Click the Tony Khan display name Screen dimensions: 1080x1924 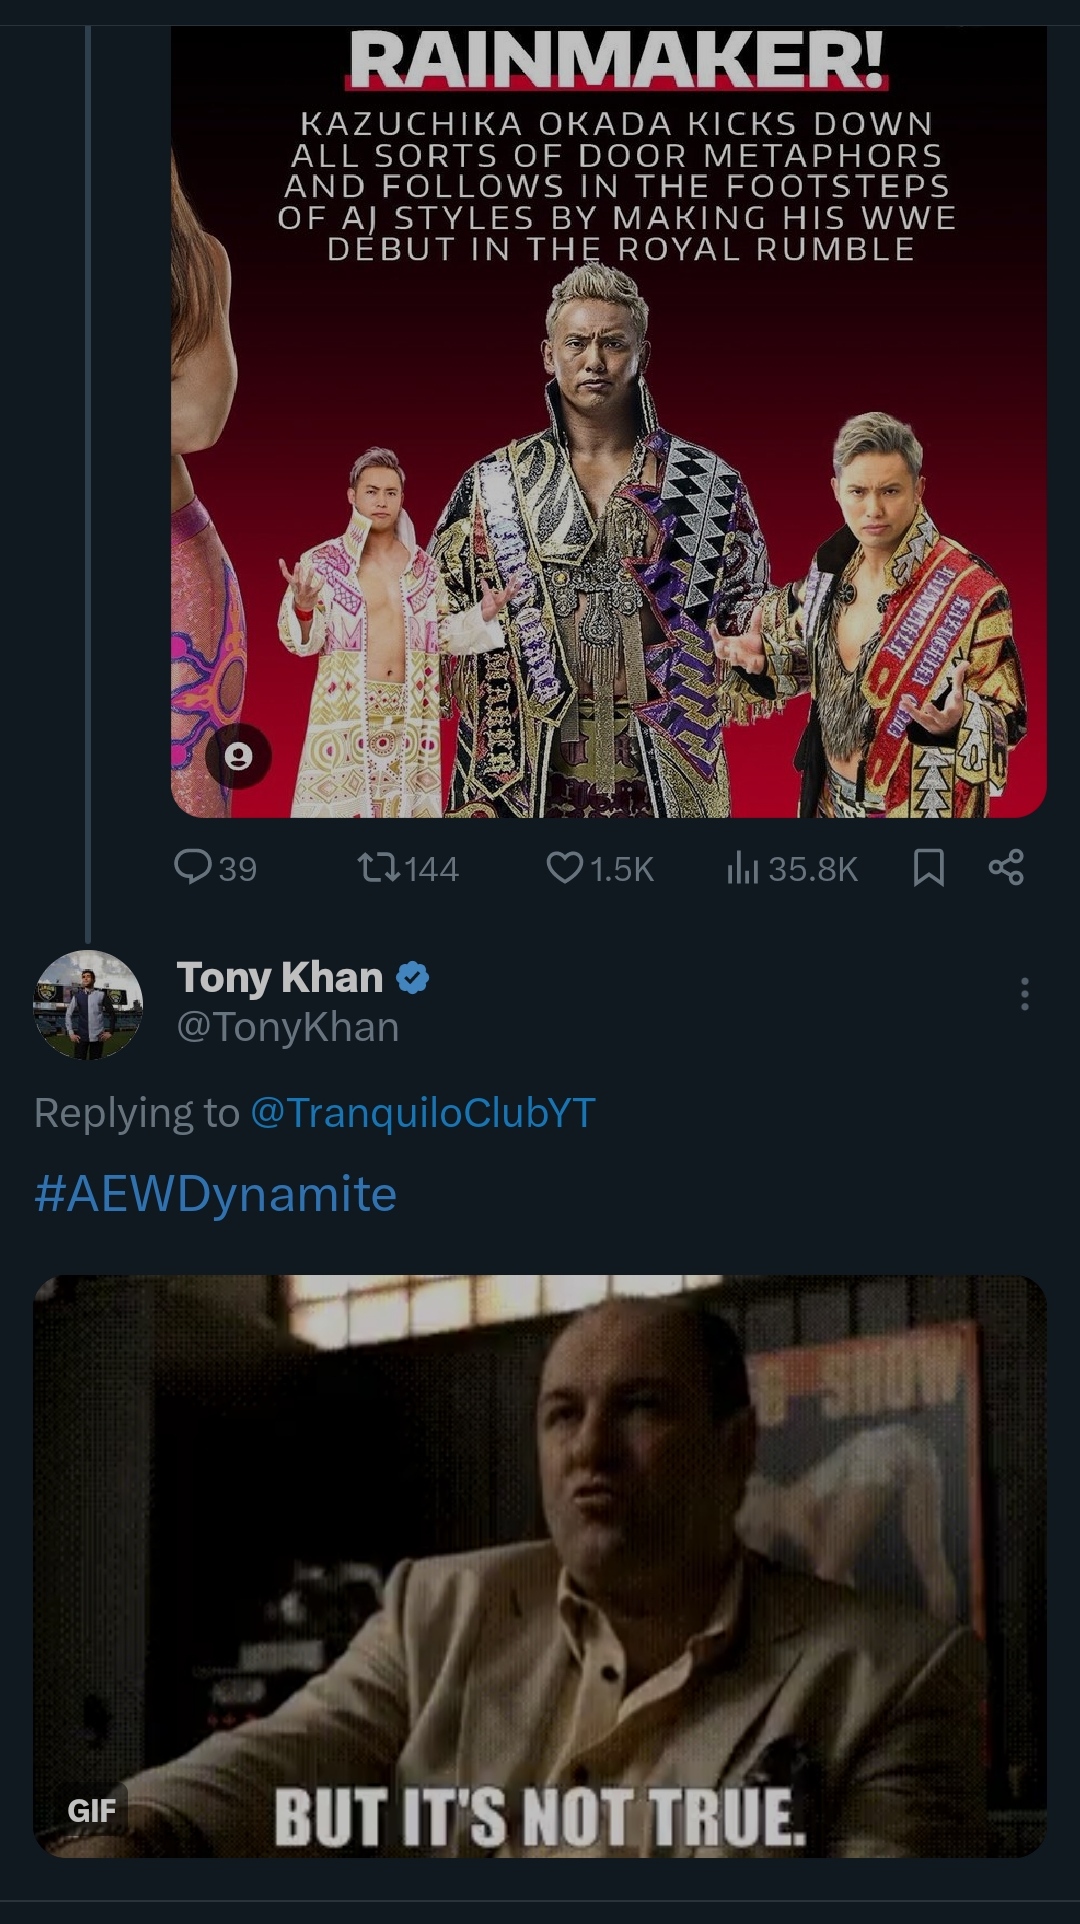(x=280, y=977)
